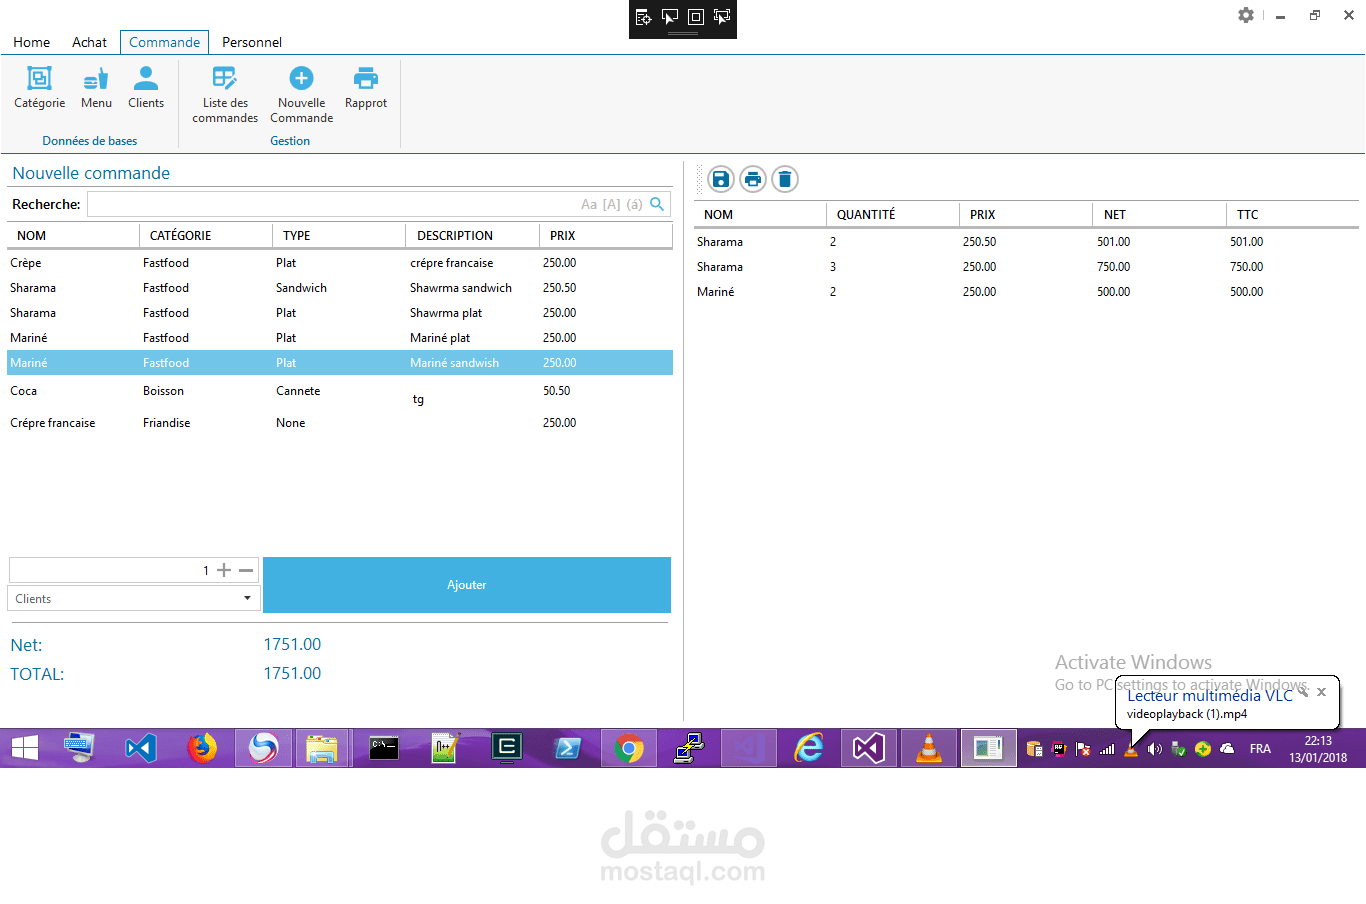This screenshot has height=904, width=1366.
Task: Click the volume speaker tray icon
Action: coord(1155,749)
